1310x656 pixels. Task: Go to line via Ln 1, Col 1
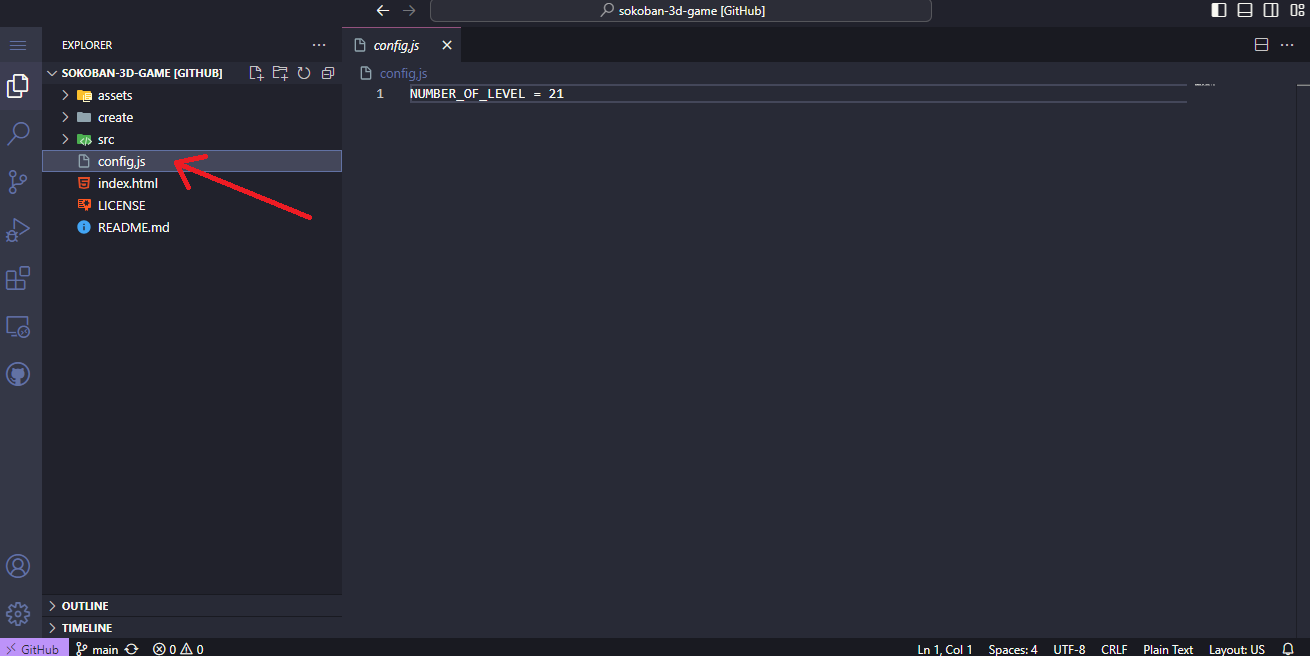click(x=945, y=649)
